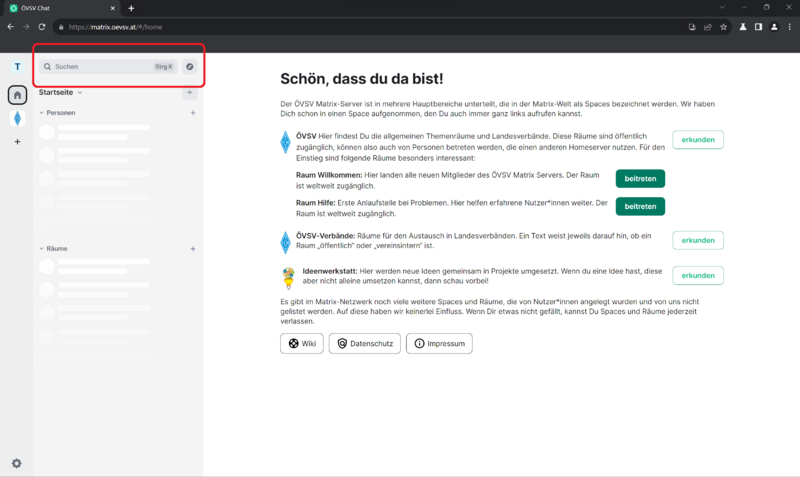Join Raum Willkommen with beitreten
Image resolution: width=800 pixels, height=477 pixels.
(640, 179)
